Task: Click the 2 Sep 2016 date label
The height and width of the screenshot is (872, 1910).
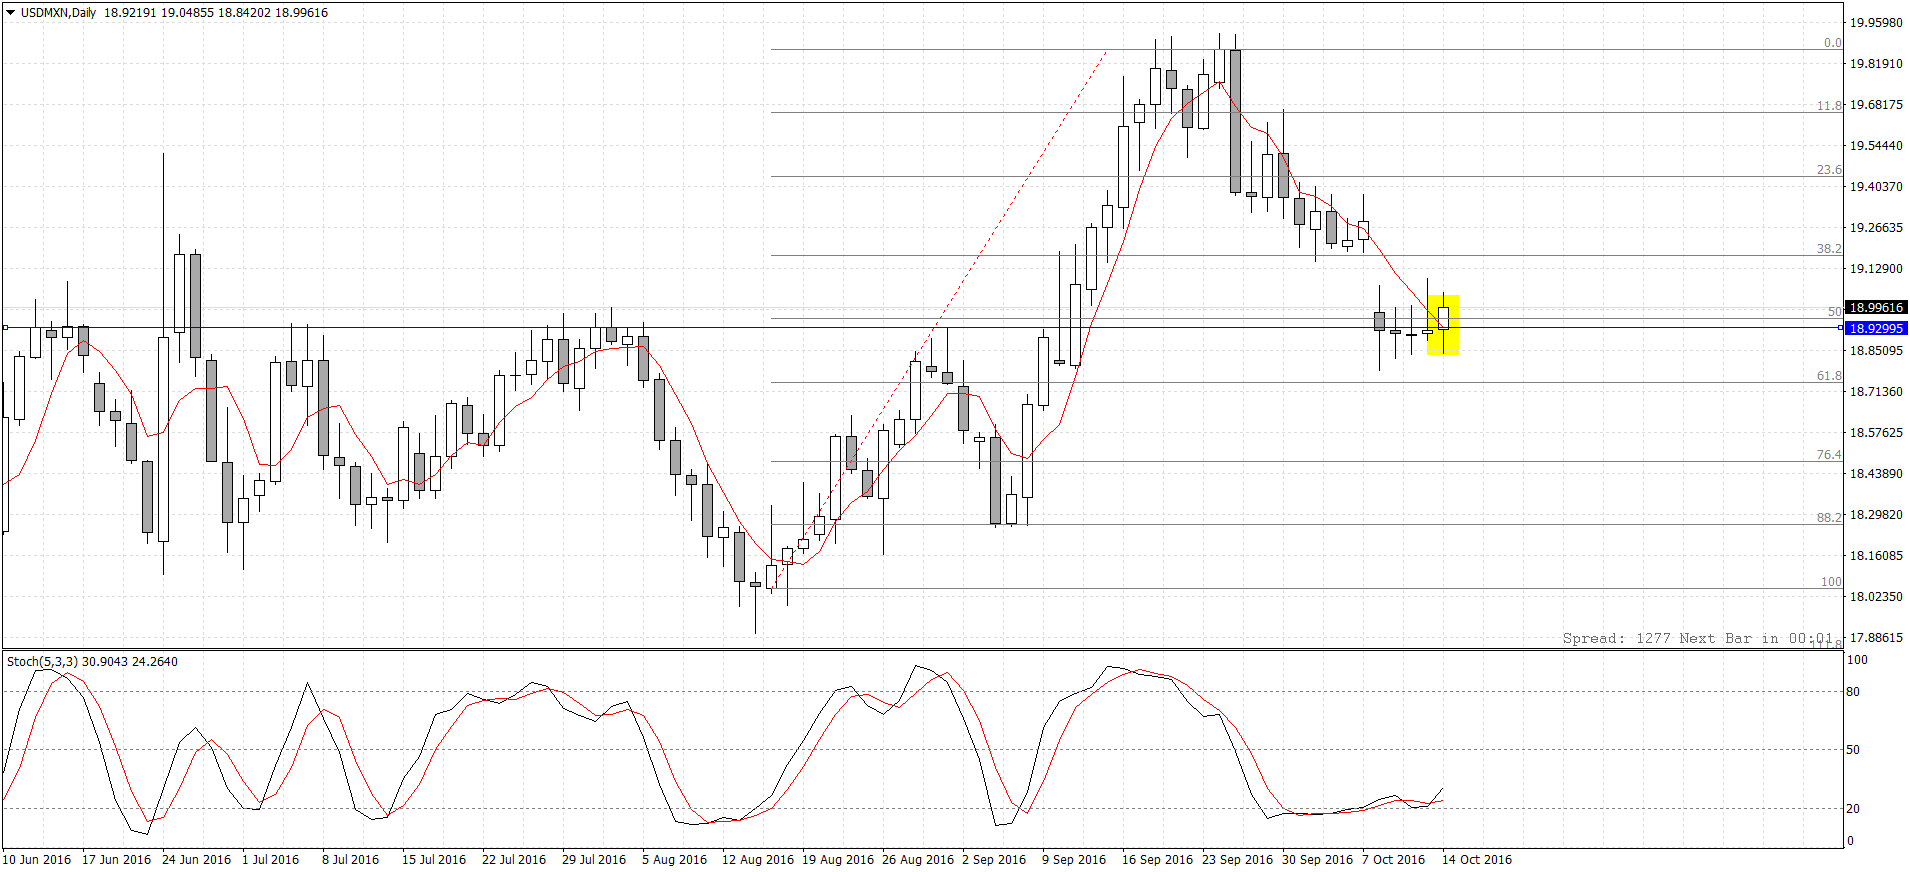Action: (994, 859)
